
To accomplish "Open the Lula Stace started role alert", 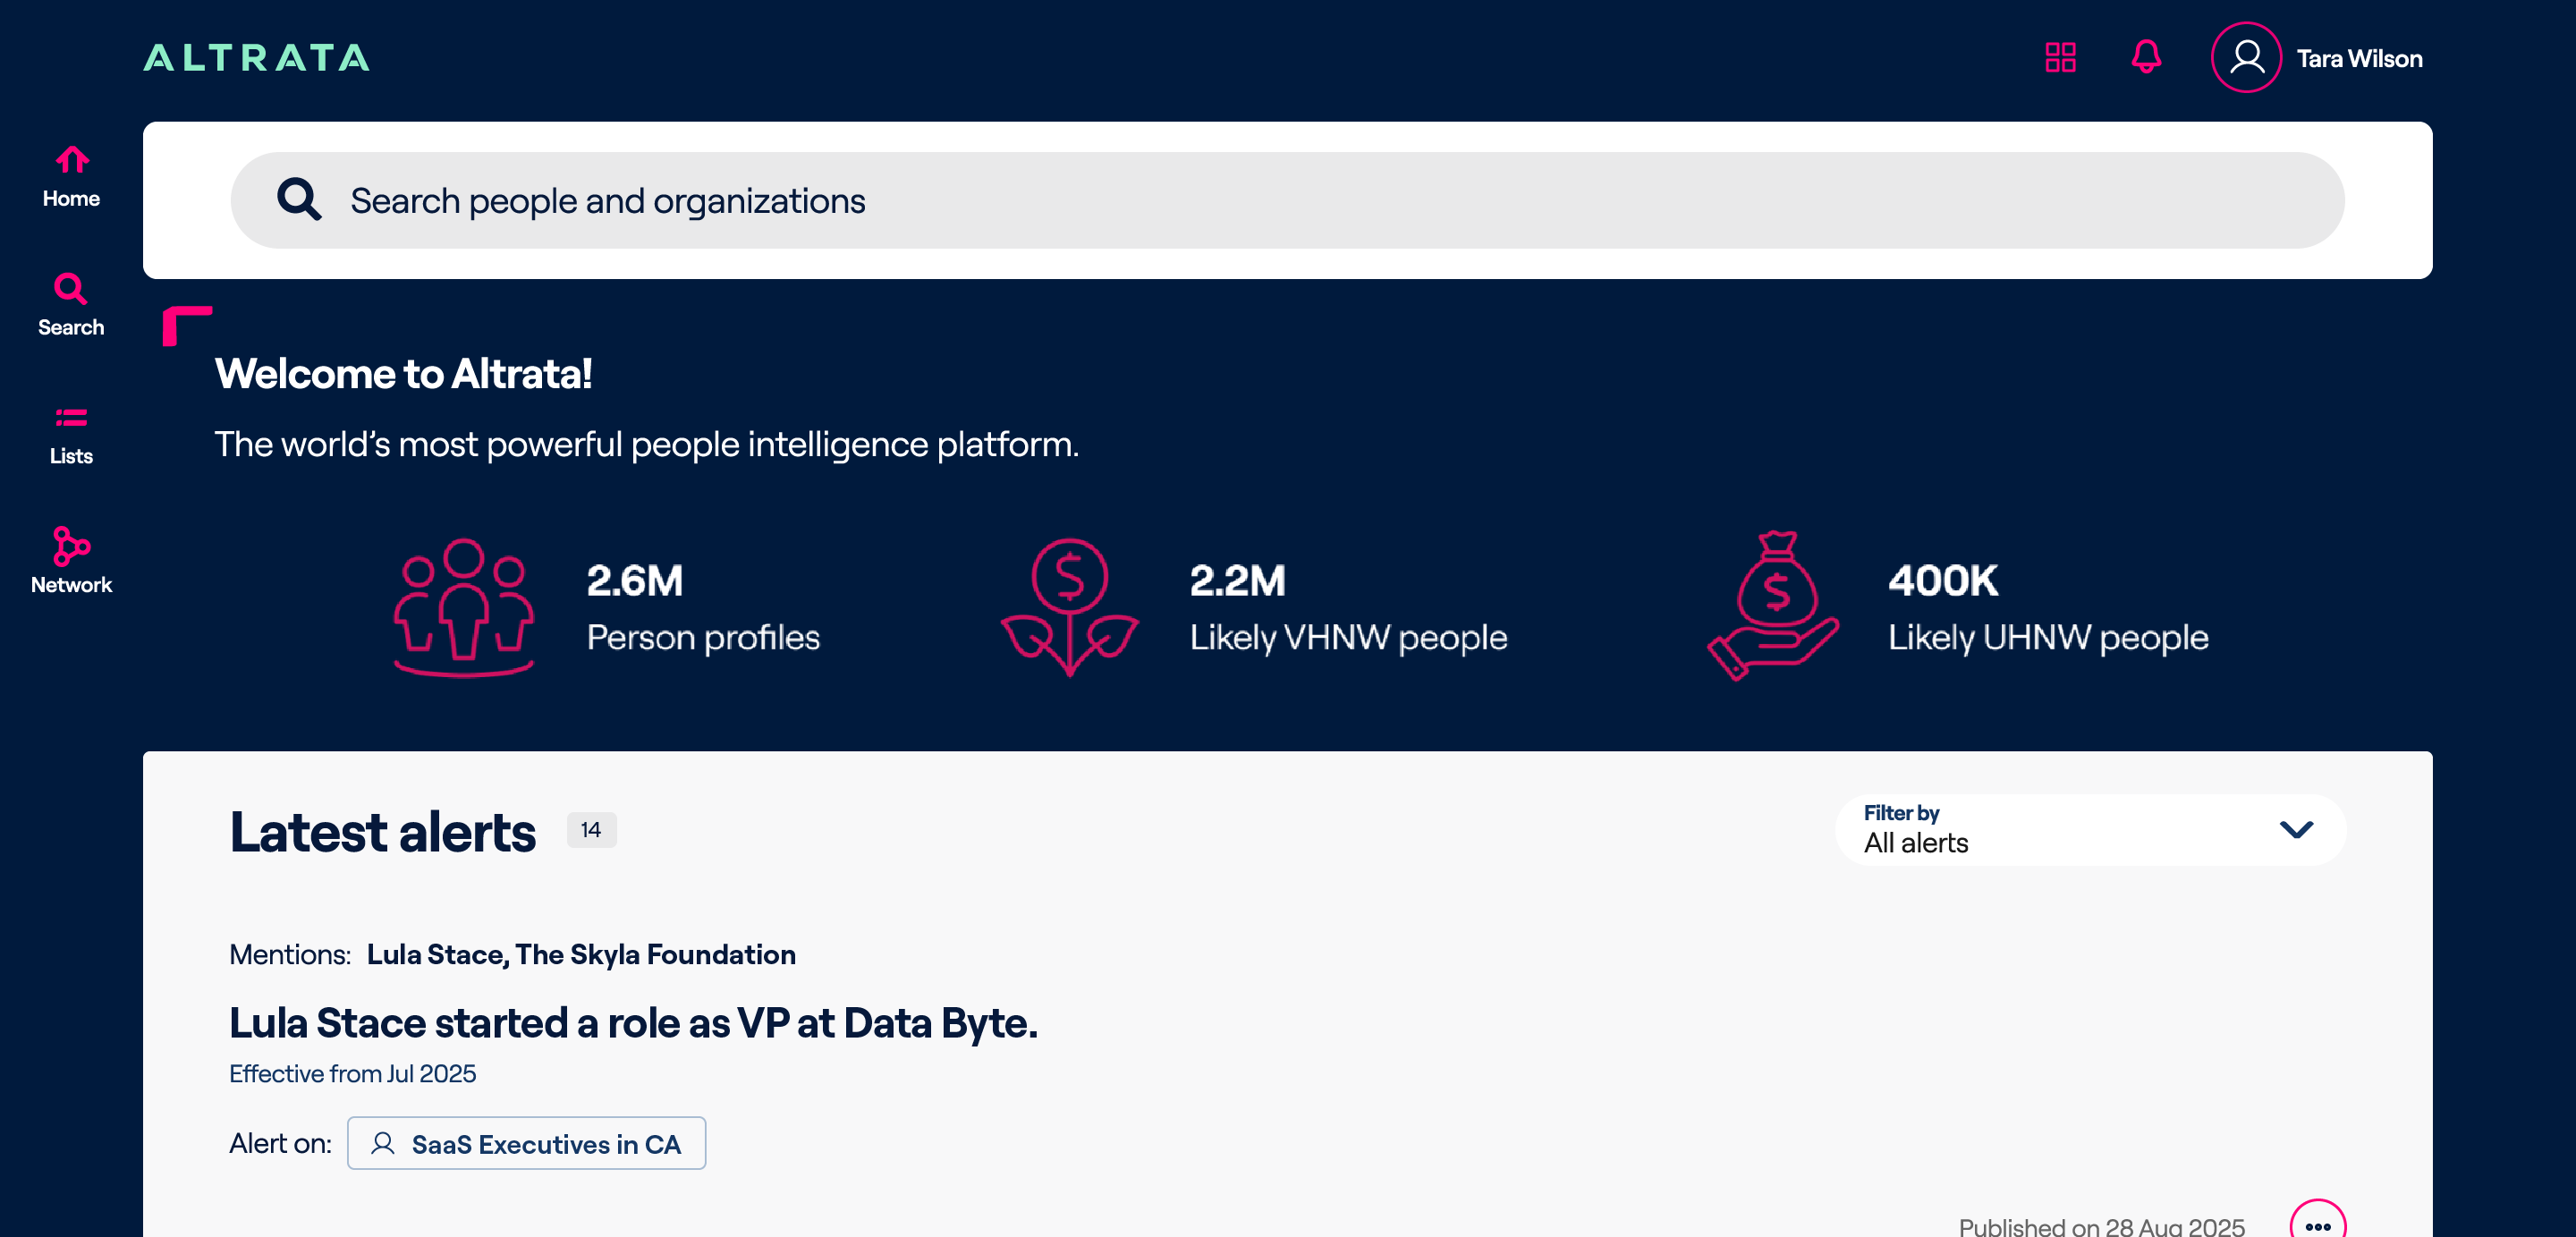I will [633, 1022].
